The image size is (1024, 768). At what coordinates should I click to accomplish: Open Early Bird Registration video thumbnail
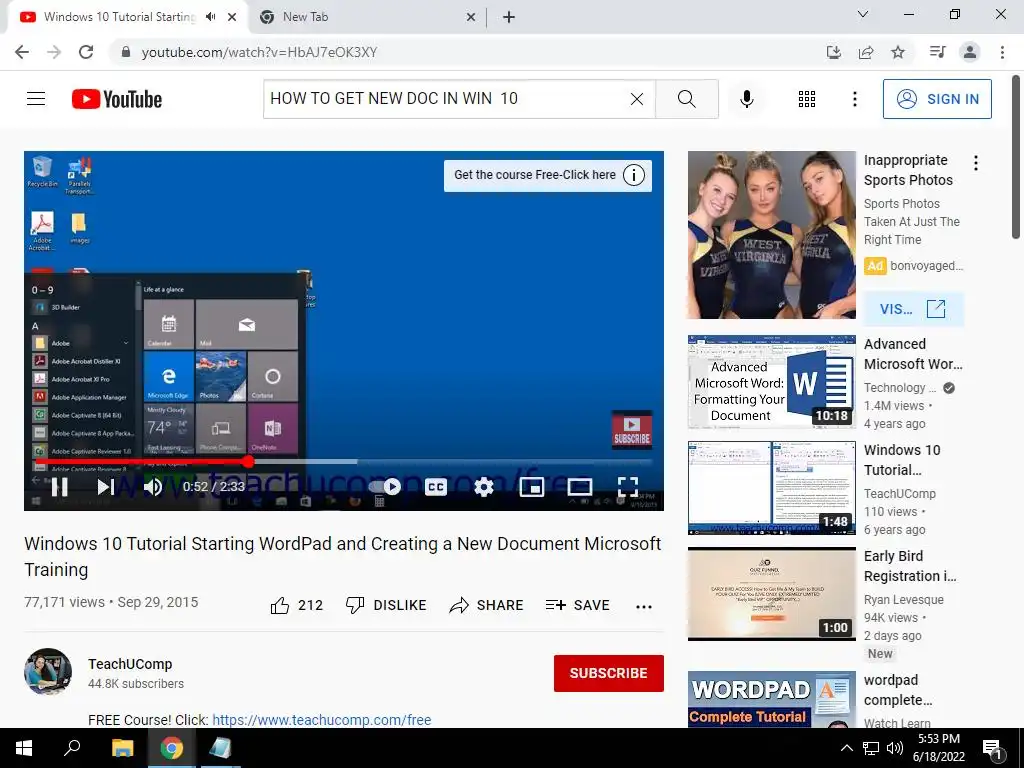[x=771, y=594]
